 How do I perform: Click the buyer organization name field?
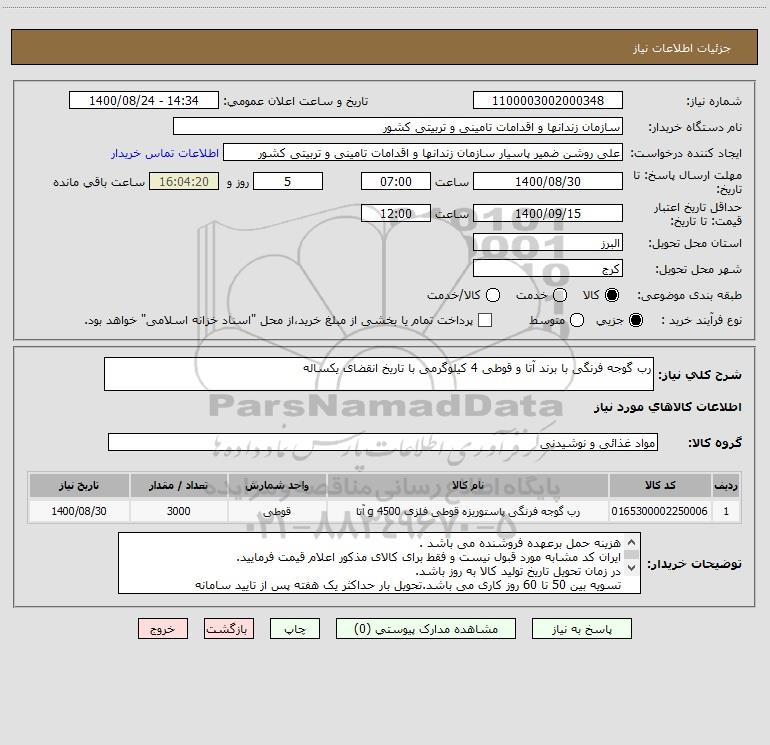click(x=398, y=127)
